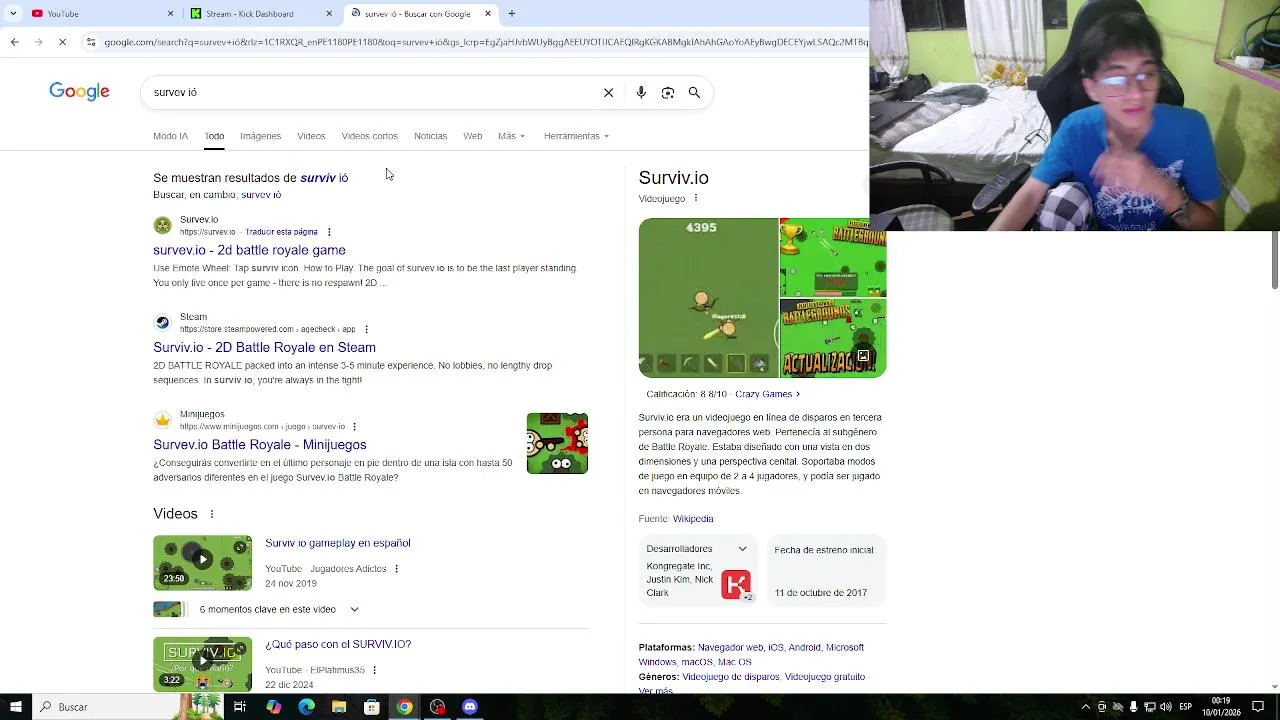Open Windows Start menu
The image size is (1280, 720).
(15, 707)
